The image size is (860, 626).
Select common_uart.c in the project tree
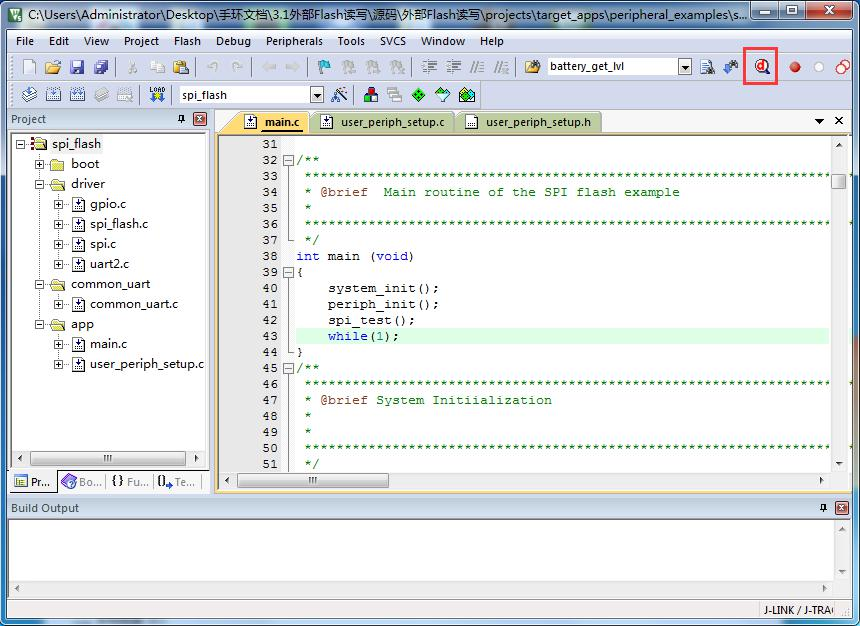[x=134, y=304]
